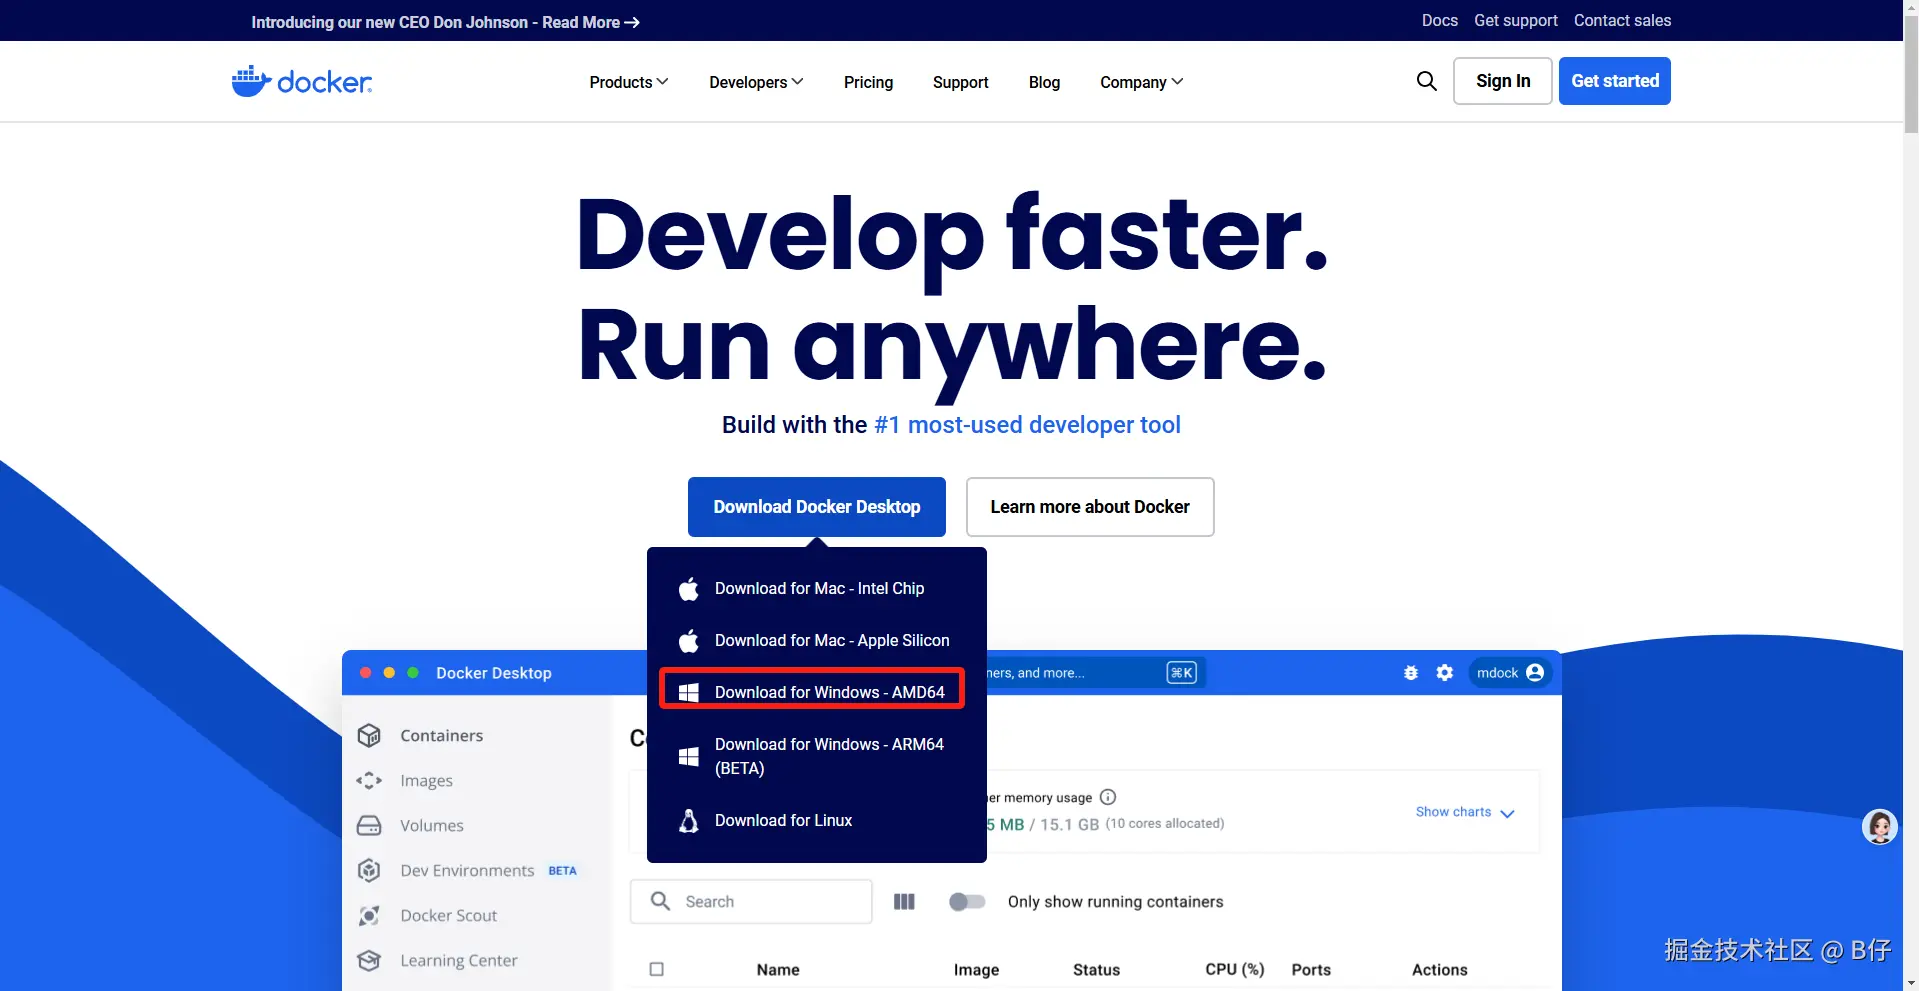Click the Learning Center sidebar icon
This screenshot has width=1919, height=991.
369,961
